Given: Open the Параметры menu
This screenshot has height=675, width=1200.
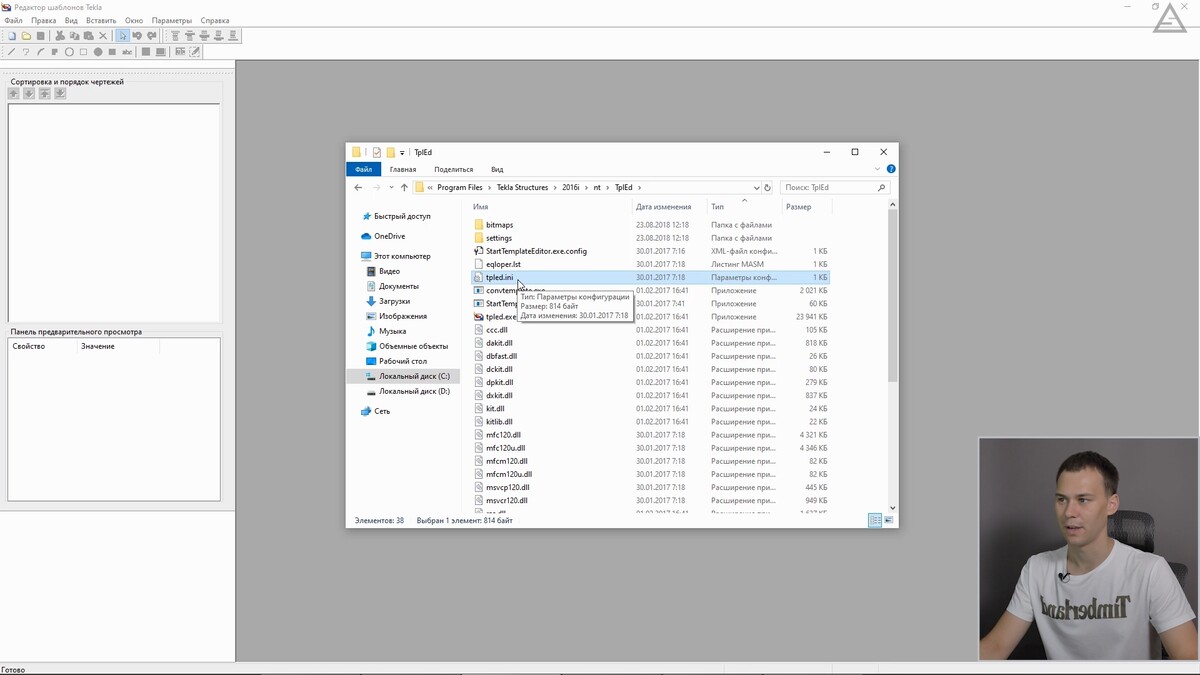Looking at the screenshot, I should tap(171, 20).
